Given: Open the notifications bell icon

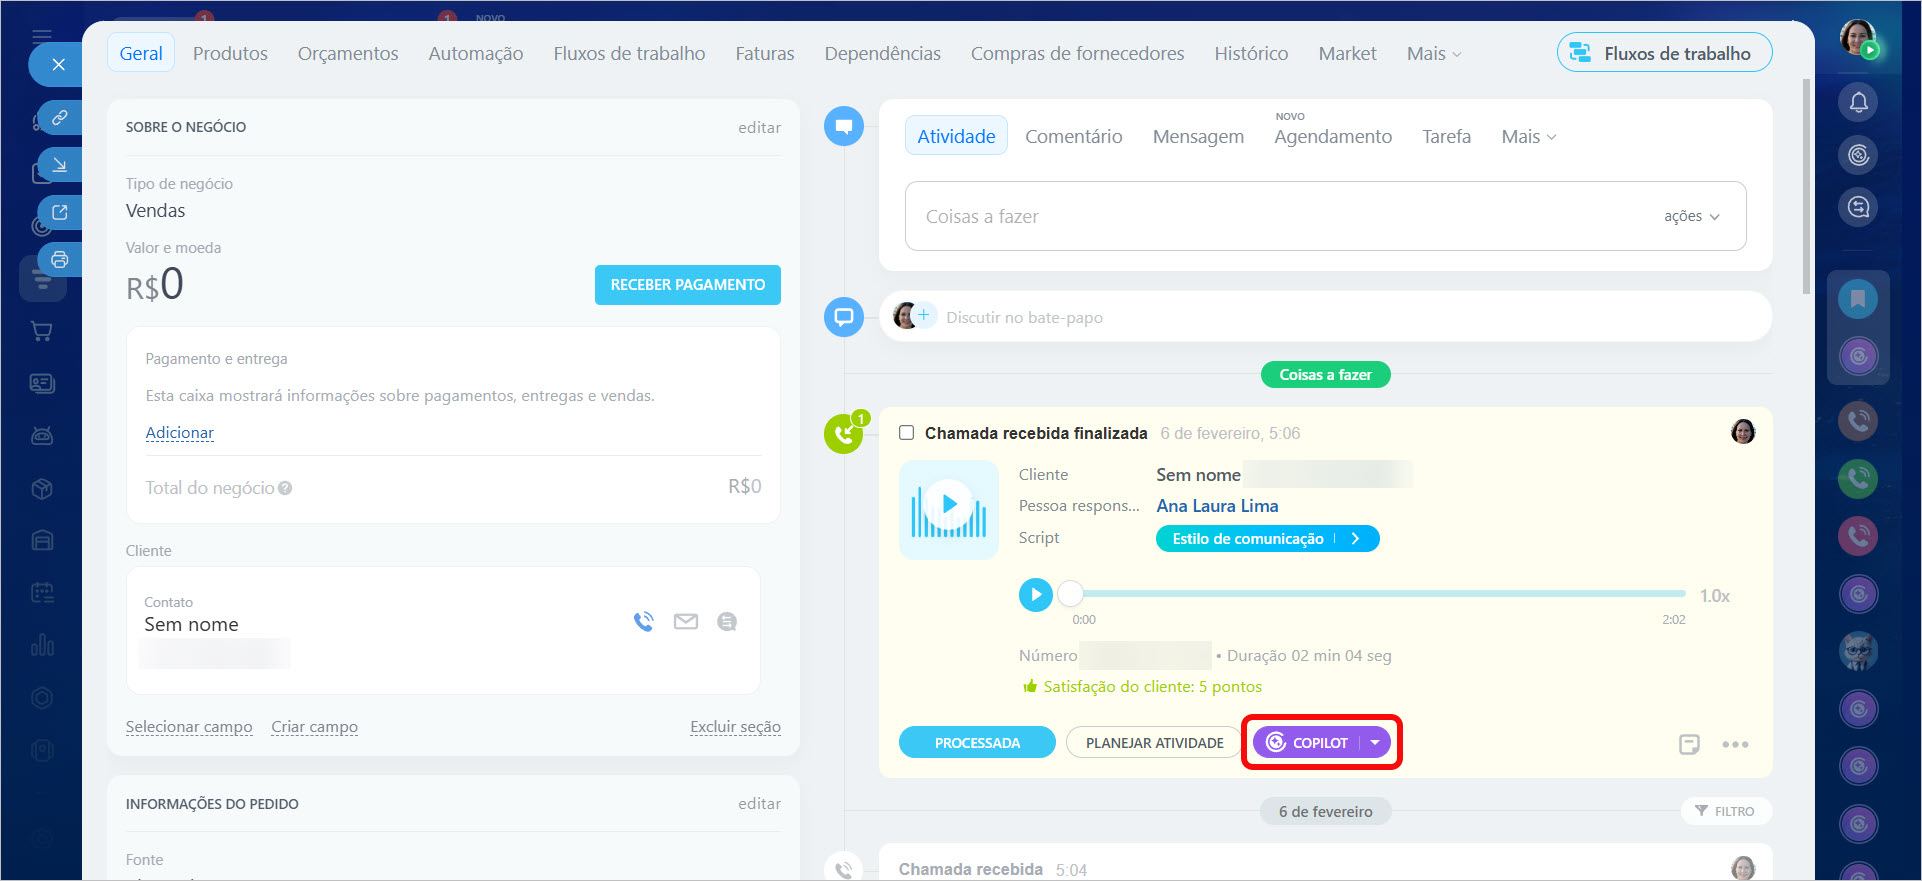Looking at the screenshot, I should click(1858, 102).
